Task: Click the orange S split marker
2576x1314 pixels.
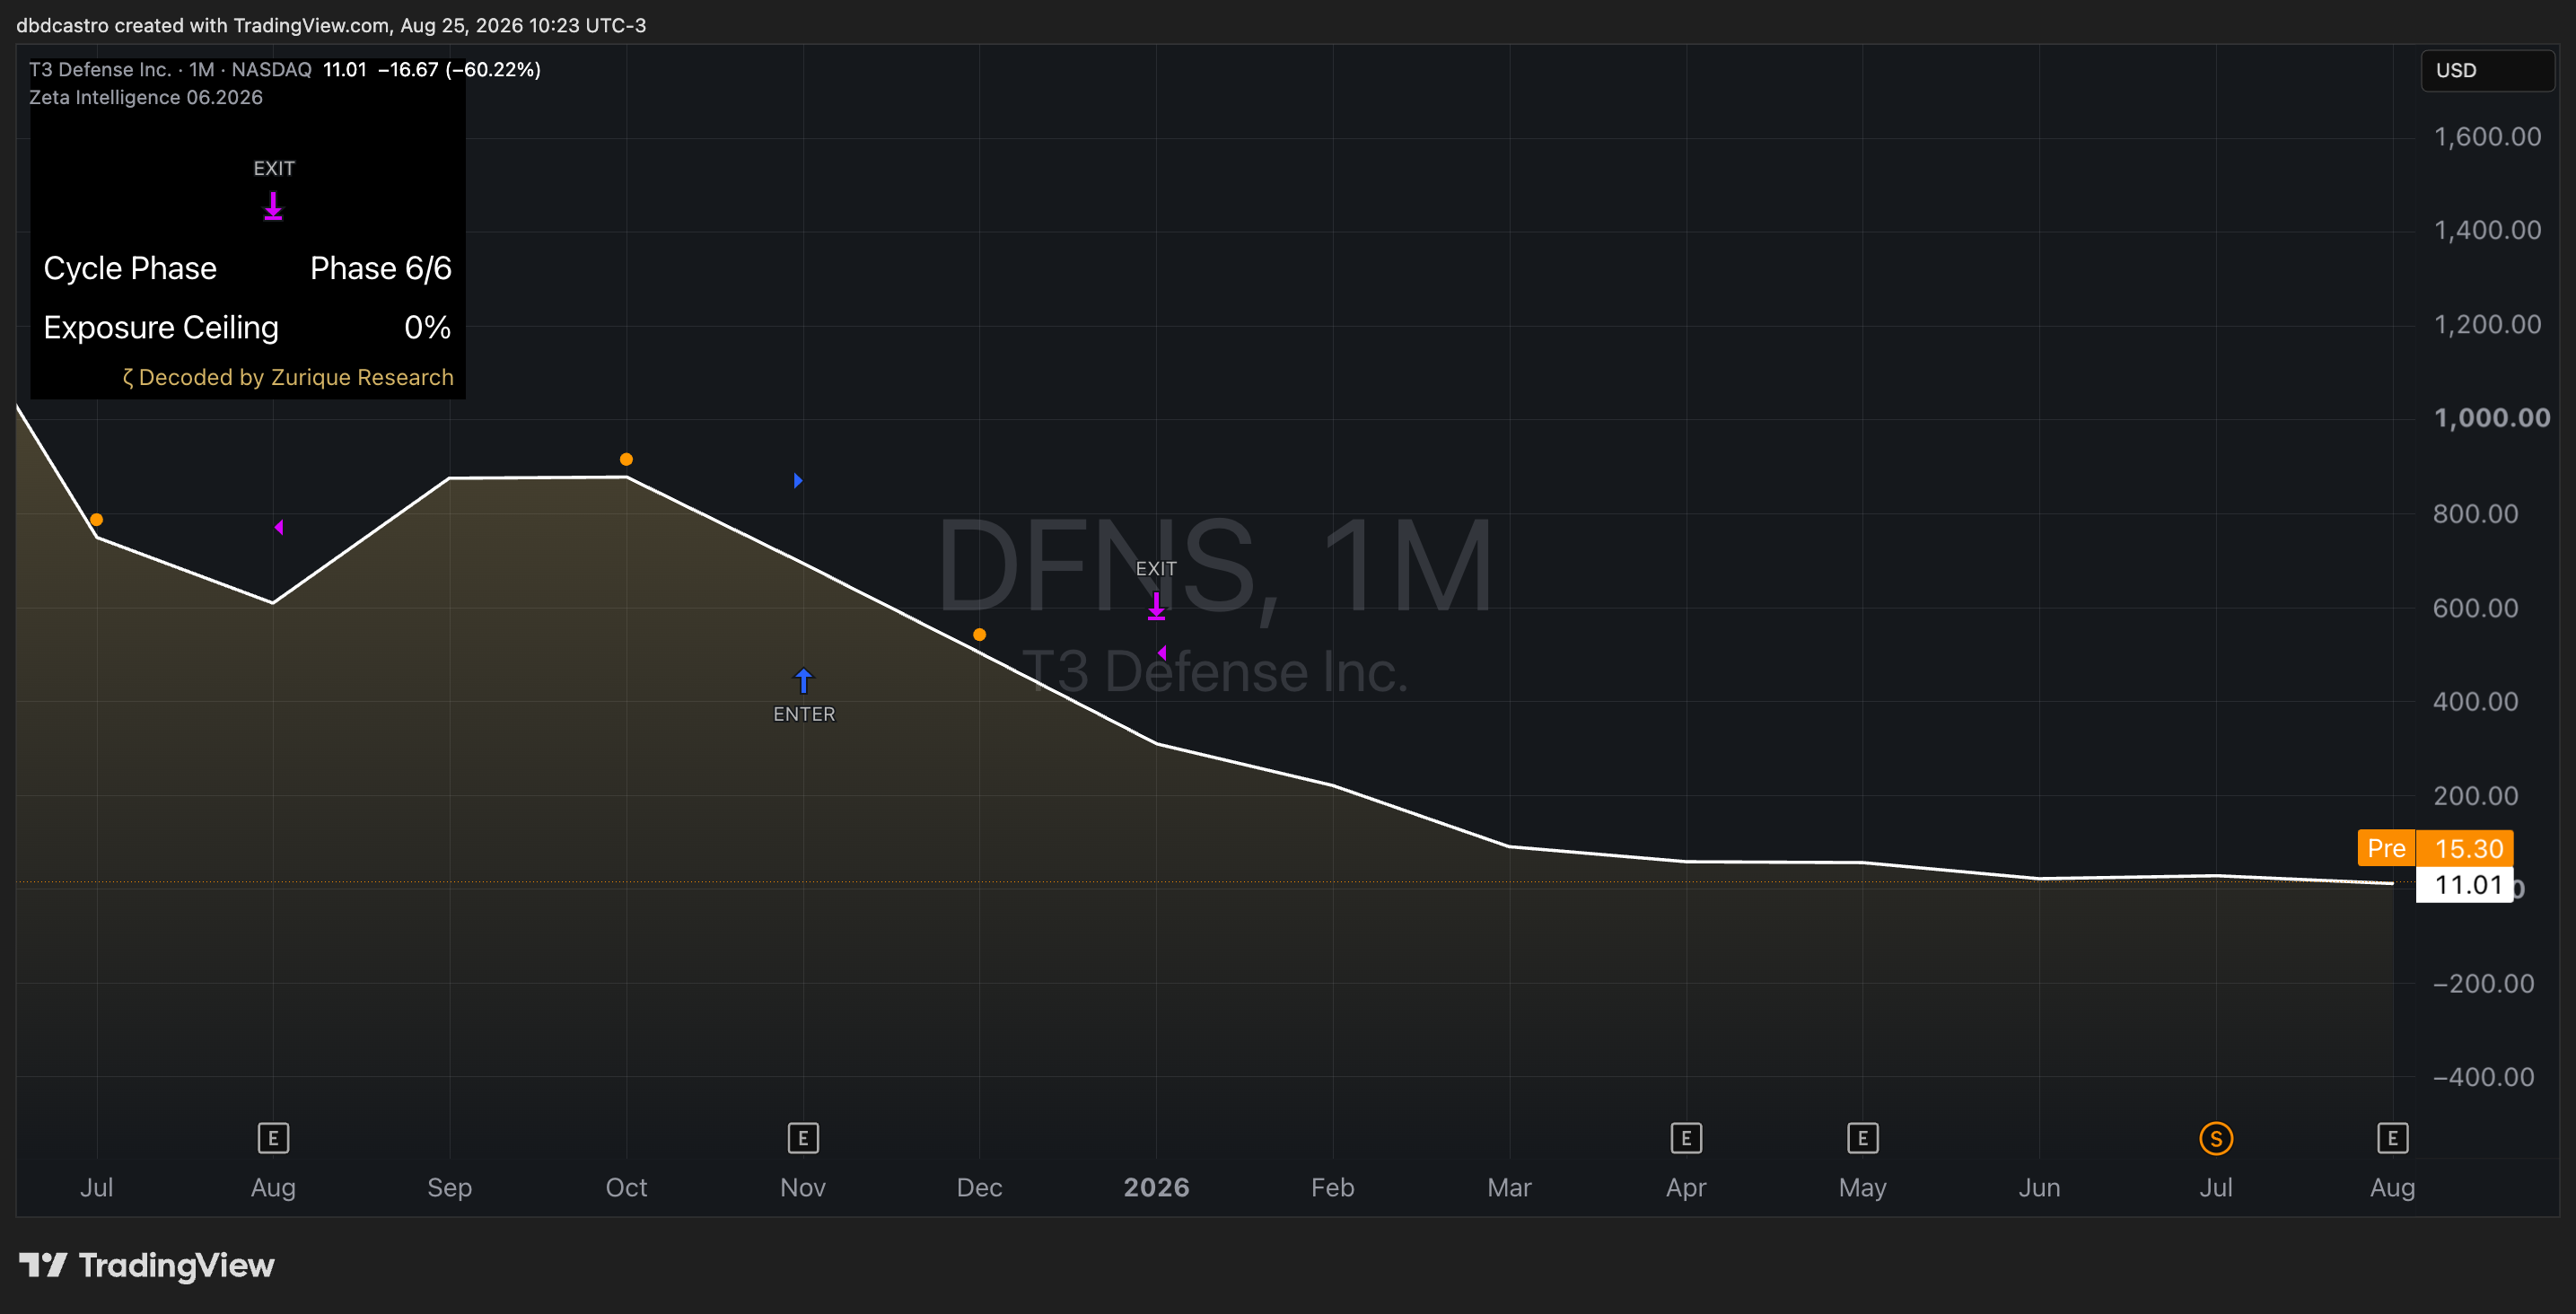Action: click(2216, 1138)
